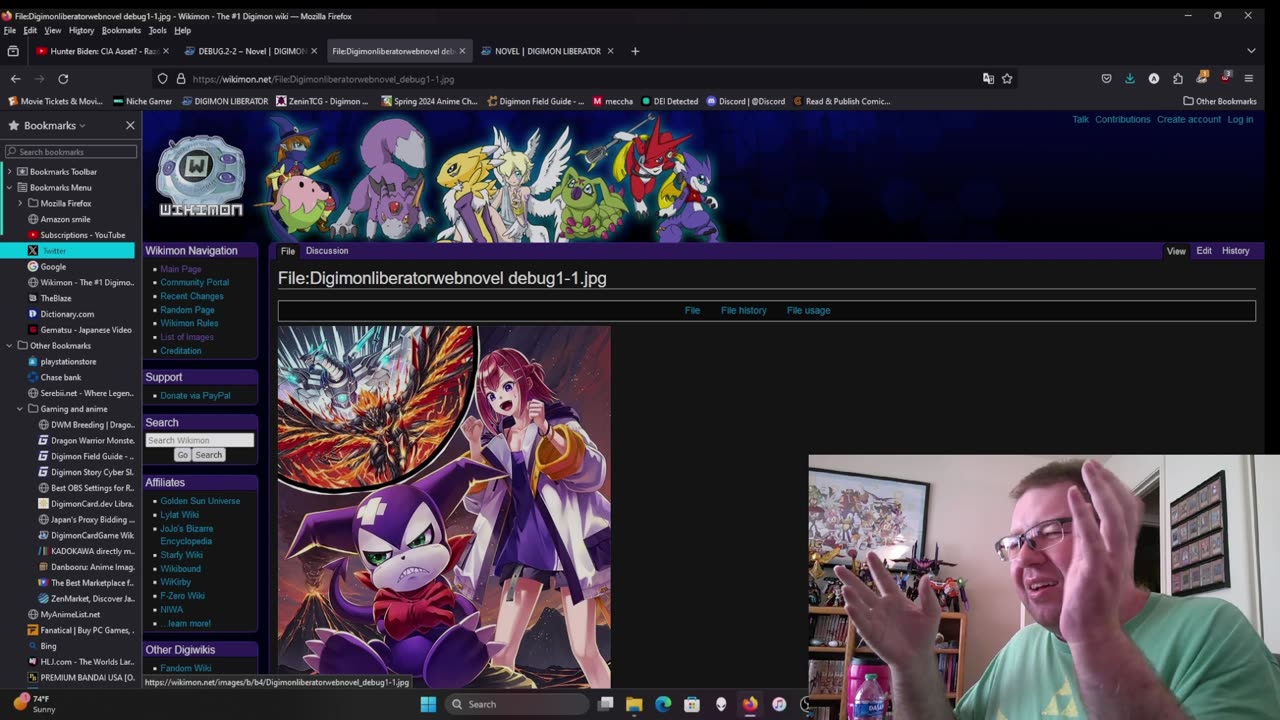Open the Firefox hamburger application menu
1280x720 pixels.
pos(1248,79)
